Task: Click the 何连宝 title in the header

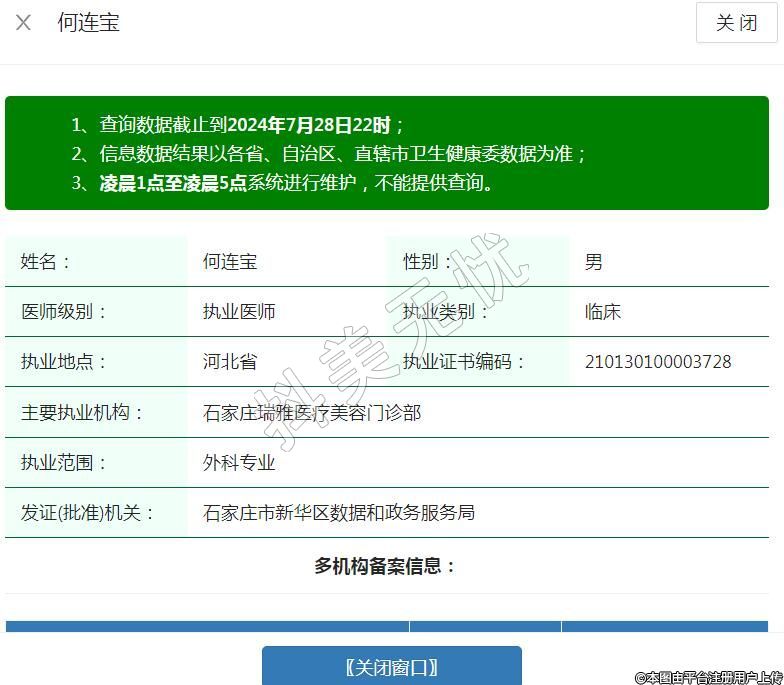Action: (x=89, y=23)
